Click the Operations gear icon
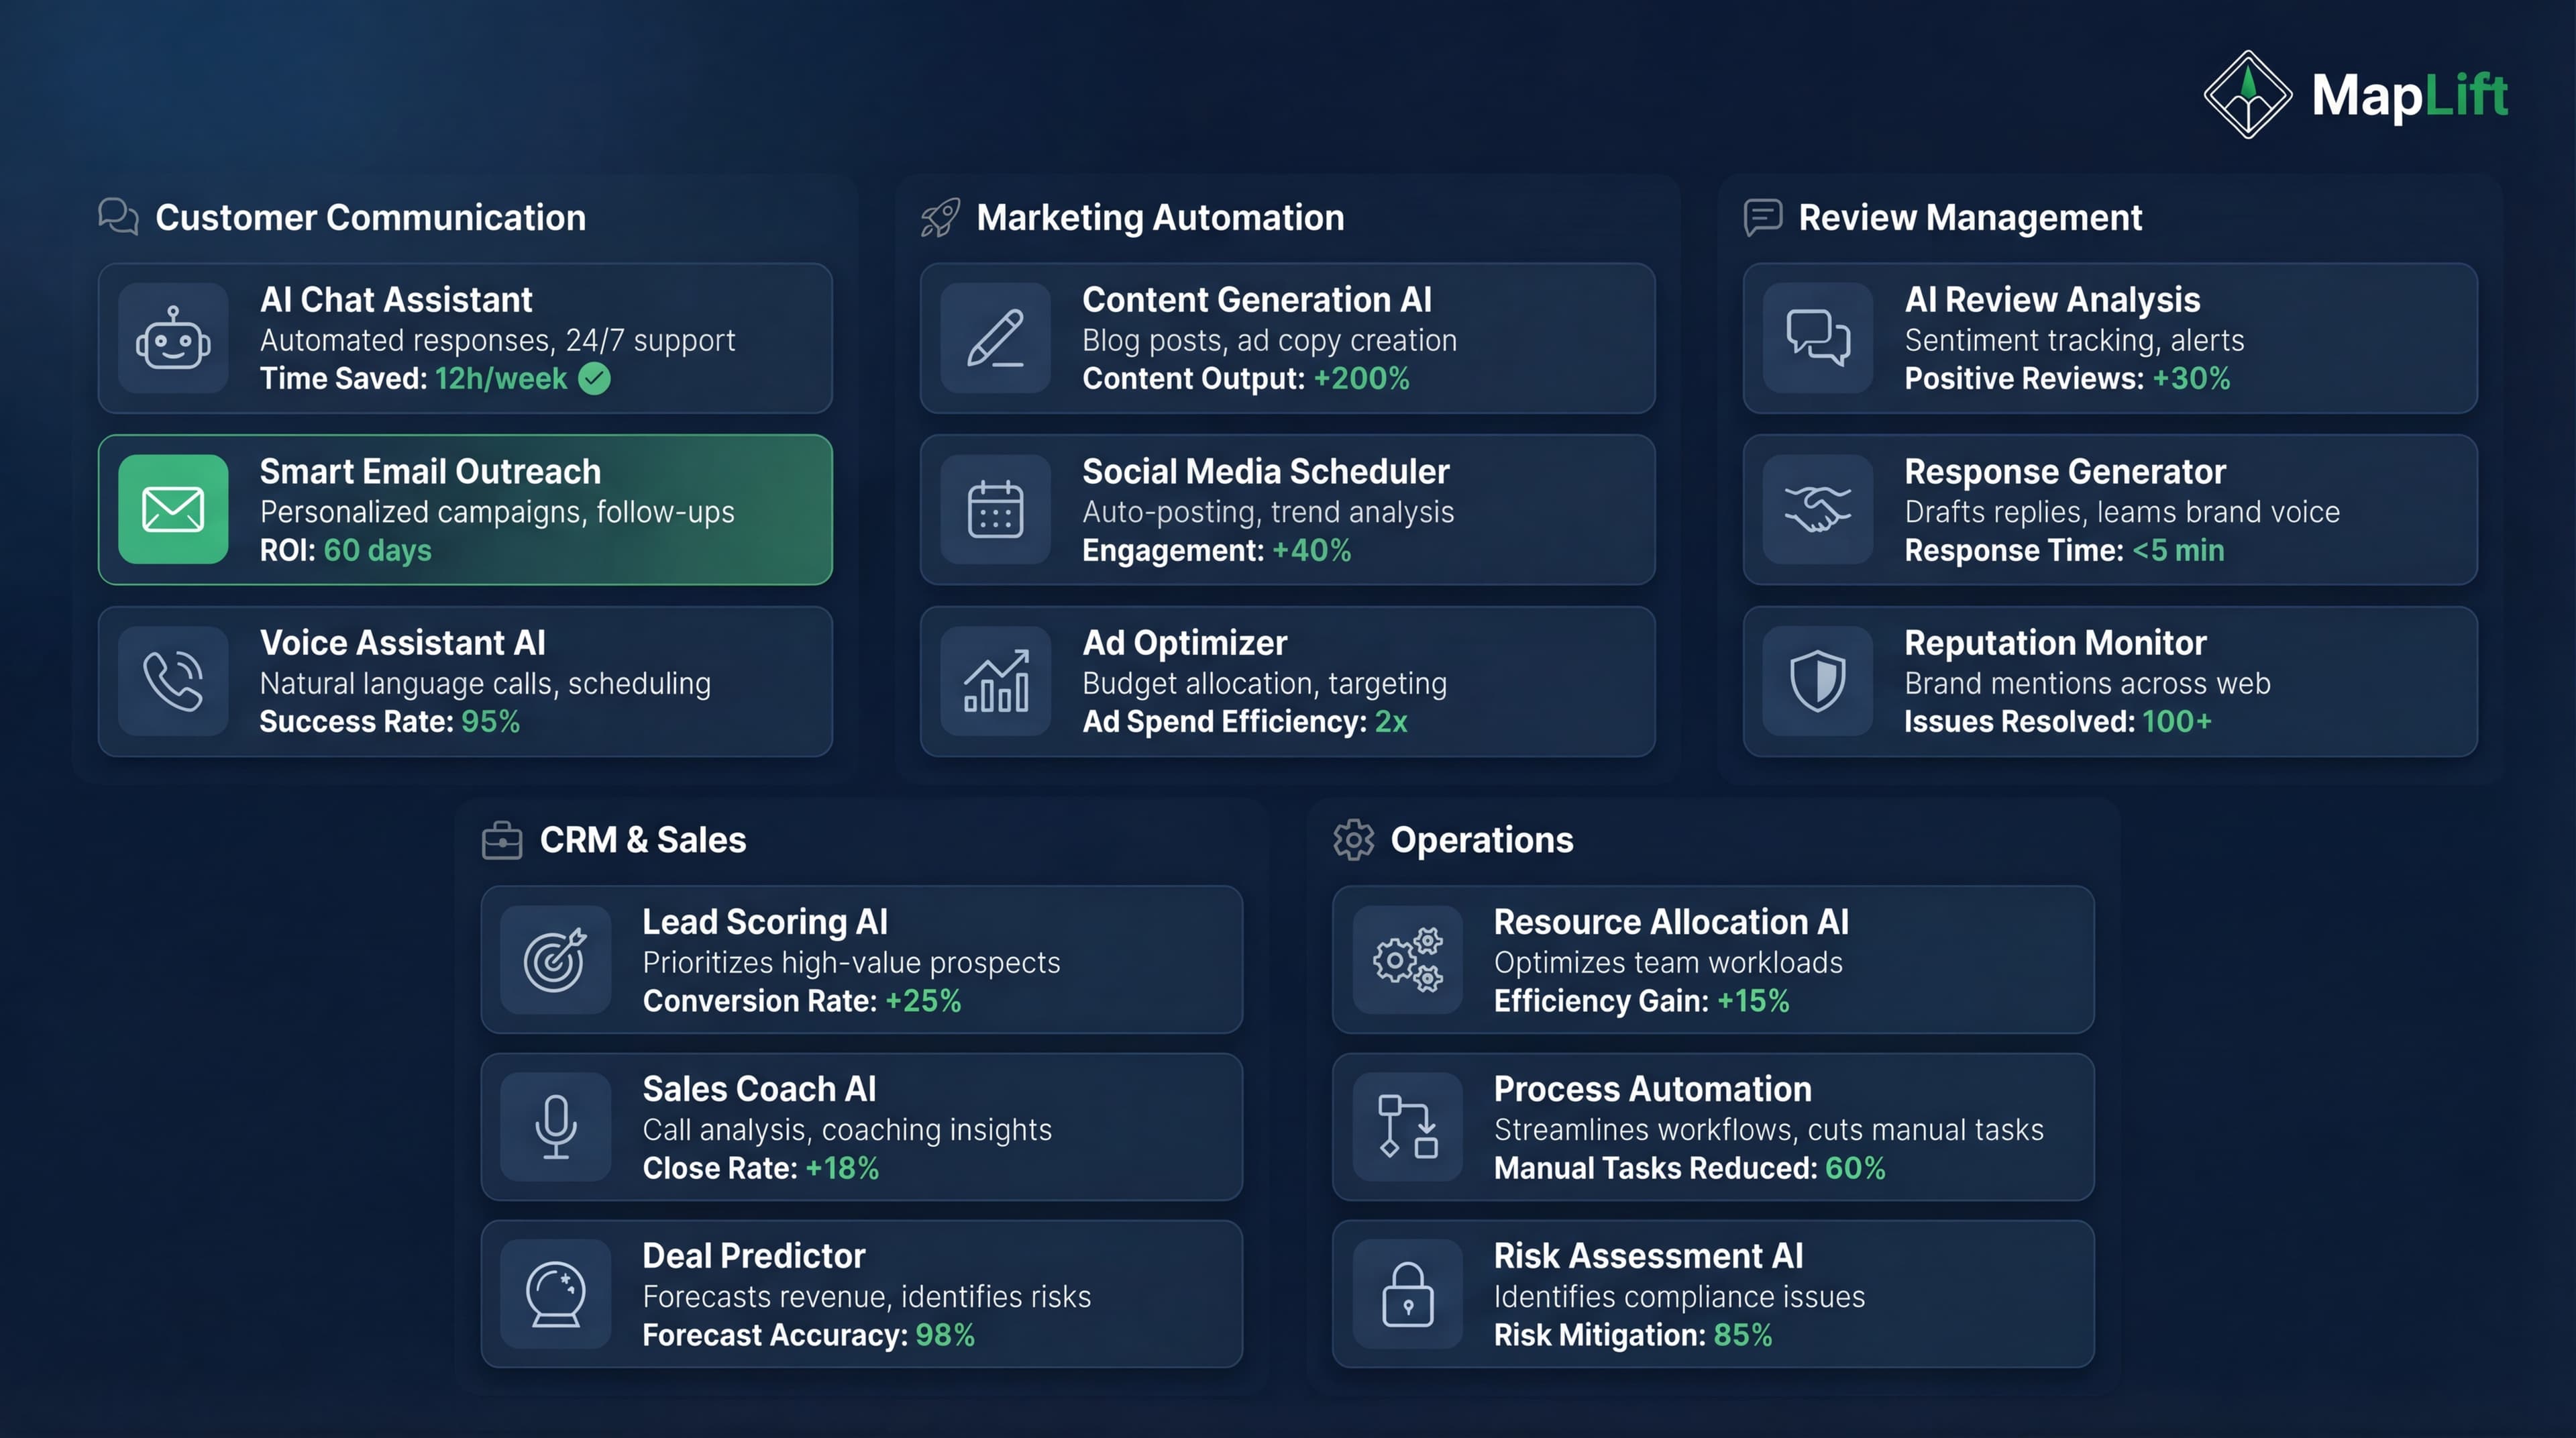 point(1352,840)
